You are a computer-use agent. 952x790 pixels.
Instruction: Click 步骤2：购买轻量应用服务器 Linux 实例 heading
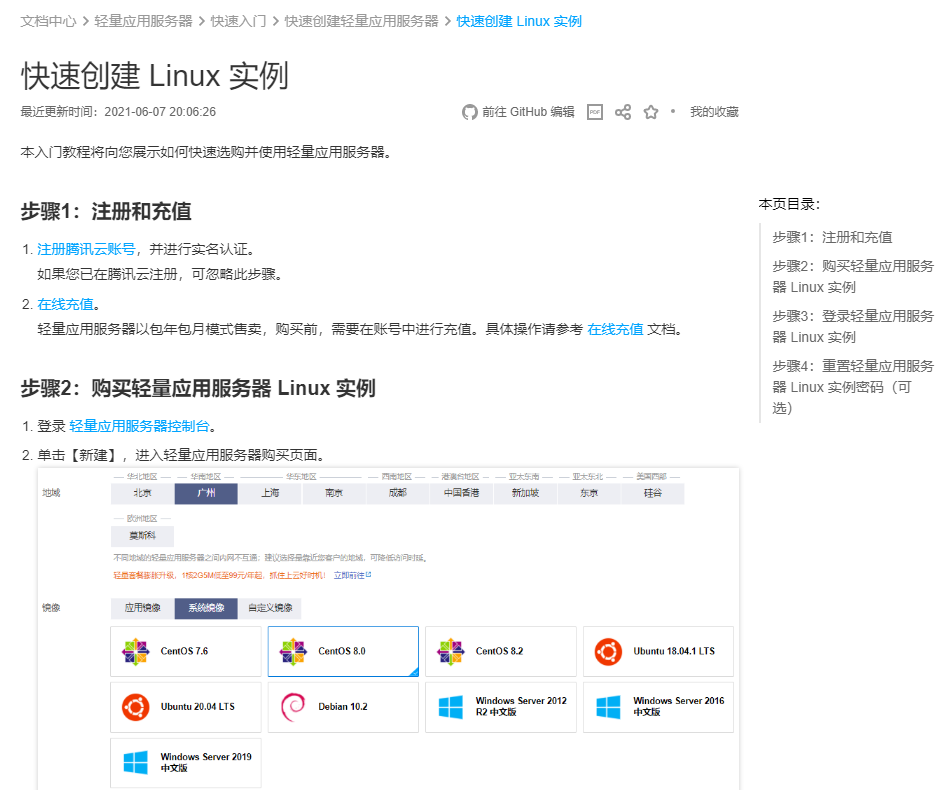tap(198, 389)
